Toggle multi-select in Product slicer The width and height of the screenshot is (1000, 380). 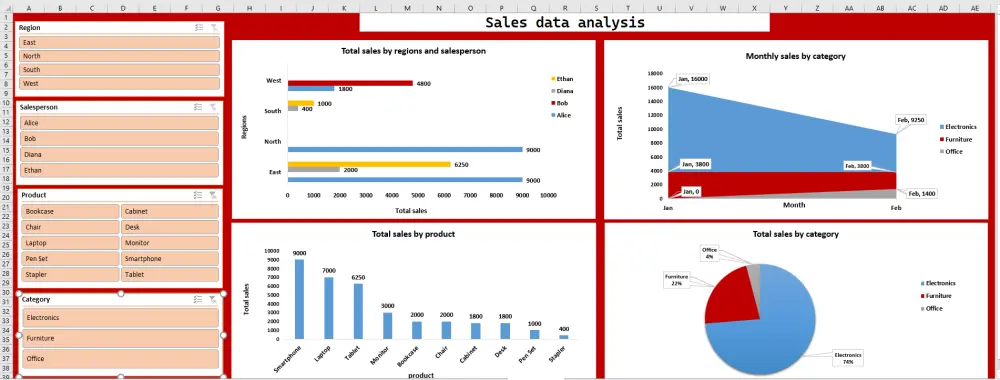[199, 195]
